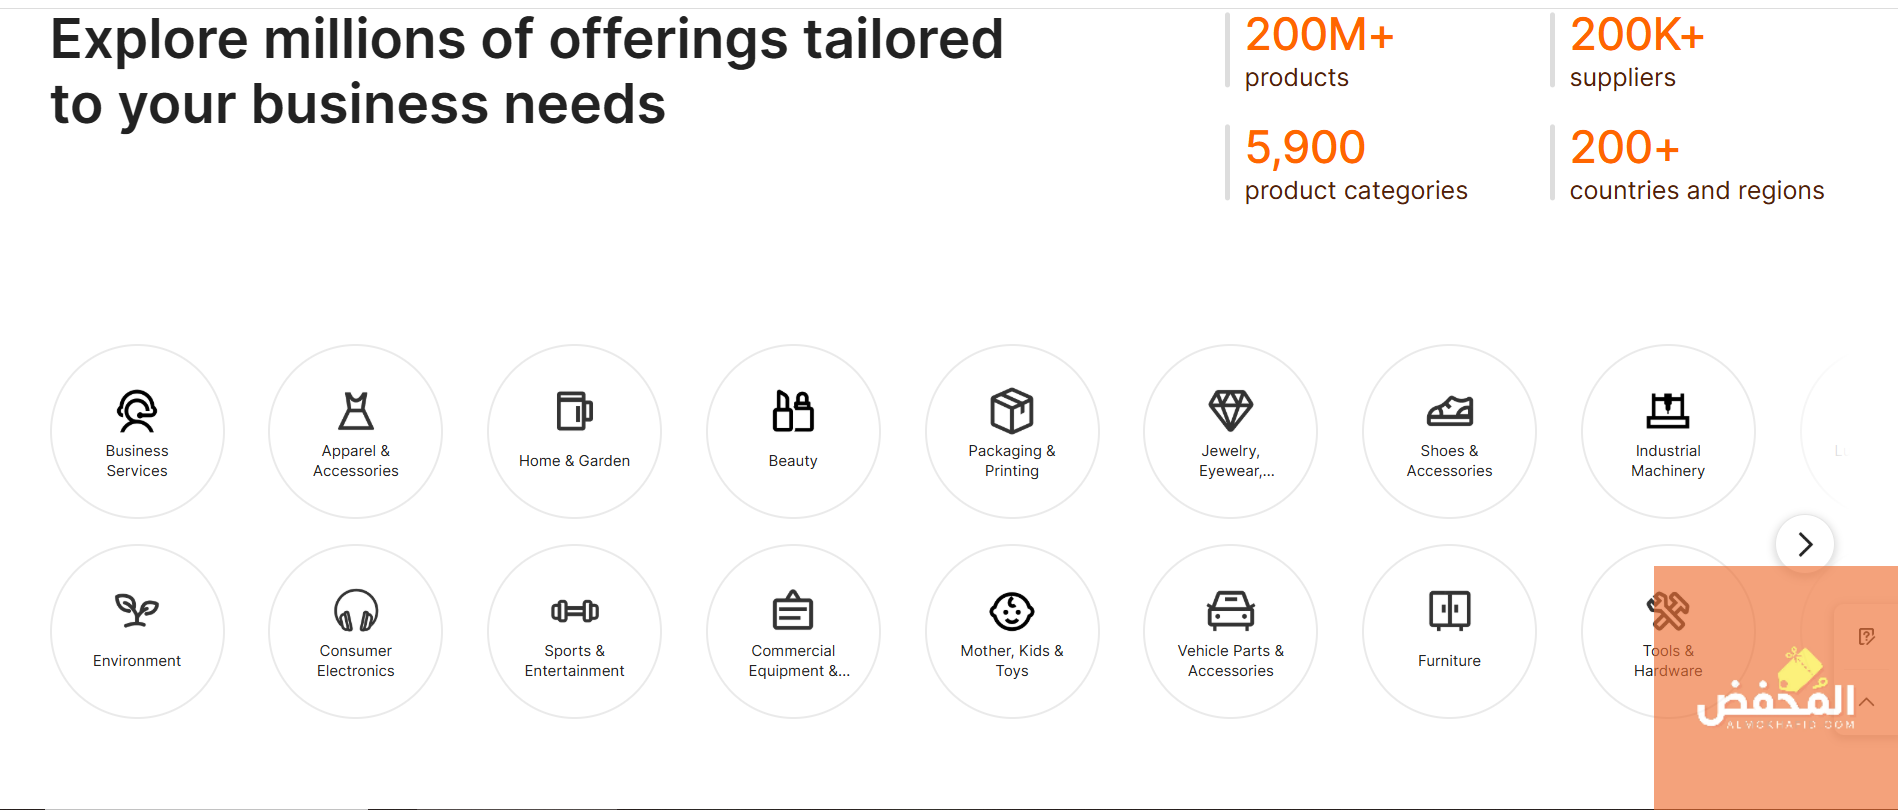
Task: Select Tools & Hardware category
Action: point(1668,632)
